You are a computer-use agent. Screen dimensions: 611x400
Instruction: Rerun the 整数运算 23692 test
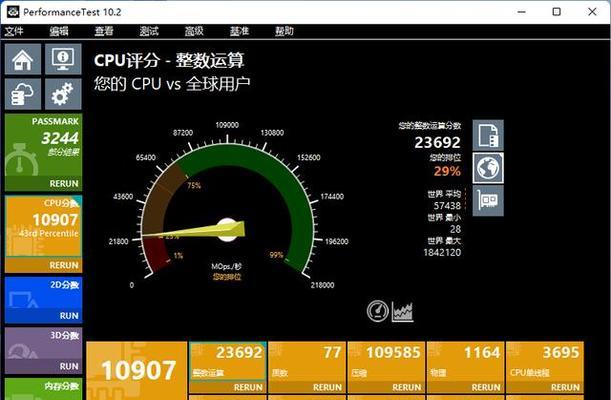click(248, 387)
